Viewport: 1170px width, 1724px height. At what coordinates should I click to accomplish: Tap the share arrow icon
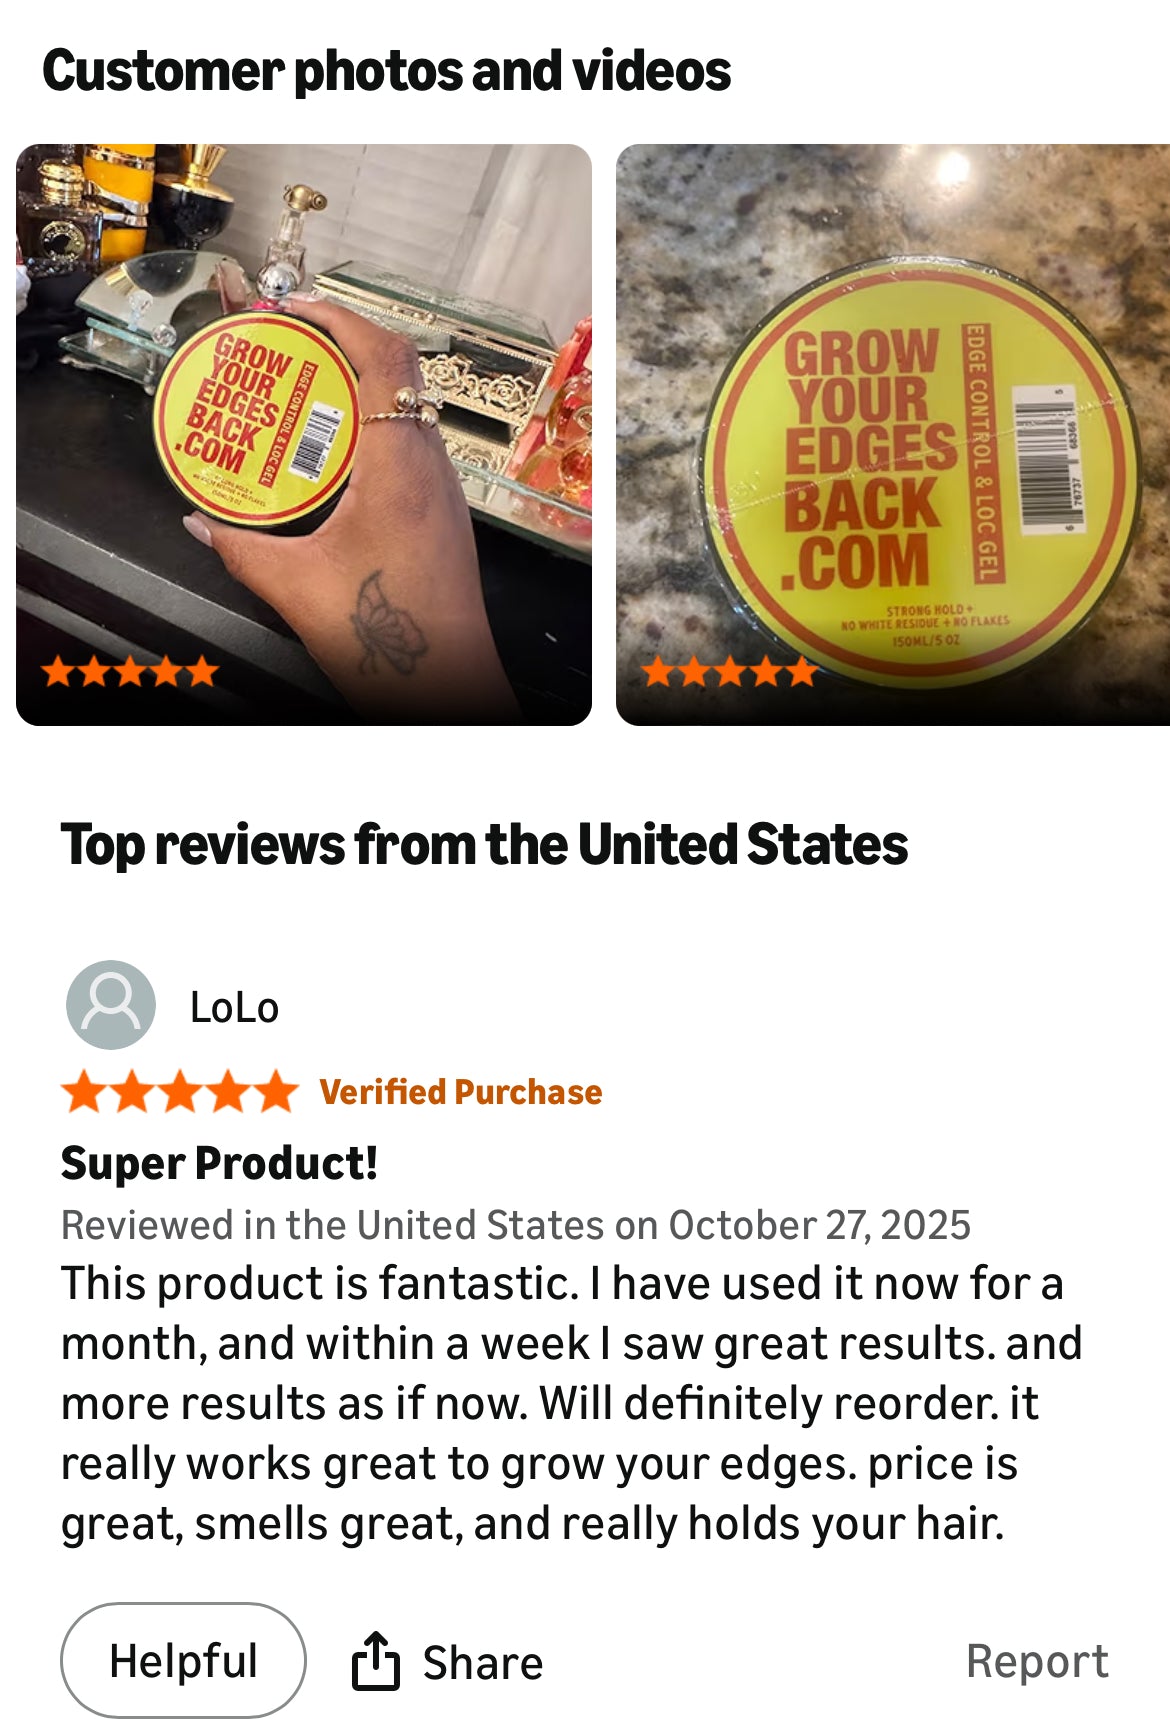[375, 1661]
